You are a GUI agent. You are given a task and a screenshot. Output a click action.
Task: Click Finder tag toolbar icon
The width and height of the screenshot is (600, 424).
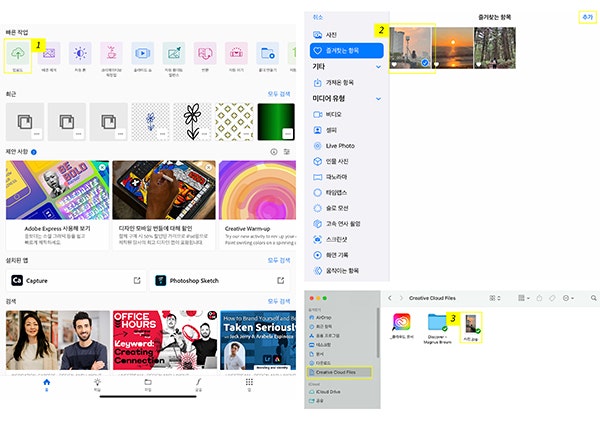[x=552, y=298]
